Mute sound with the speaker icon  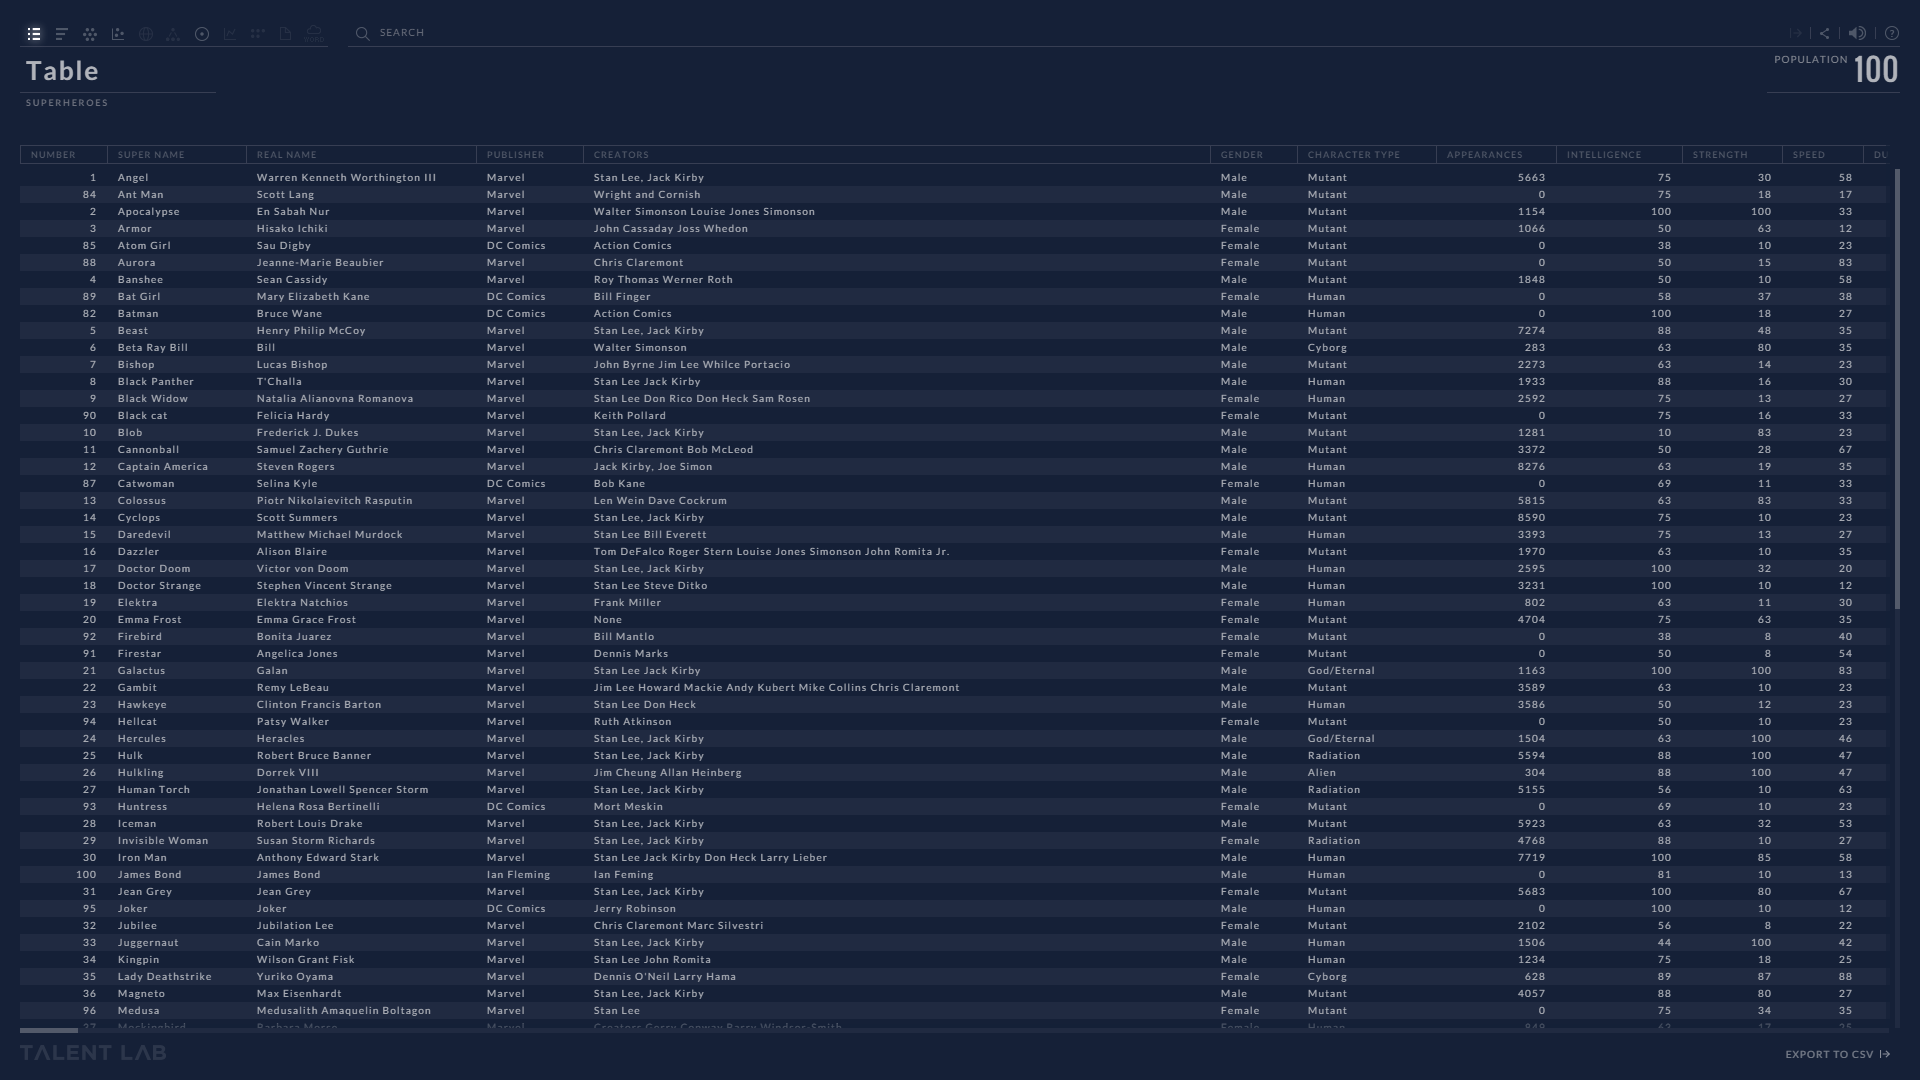(x=1857, y=33)
